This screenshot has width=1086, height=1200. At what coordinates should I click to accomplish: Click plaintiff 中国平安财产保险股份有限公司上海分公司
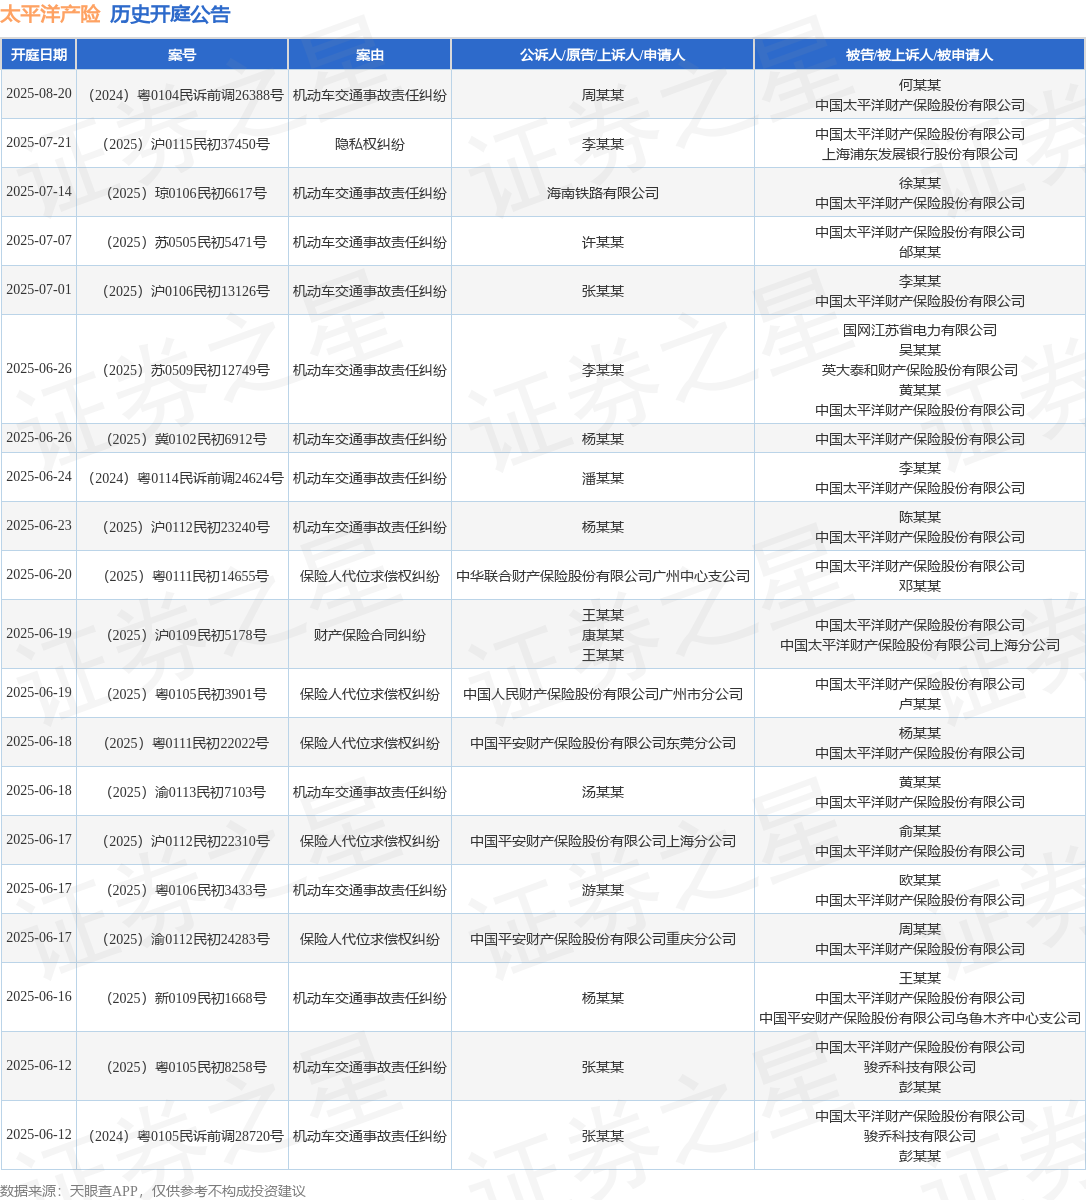tap(603, 841)
